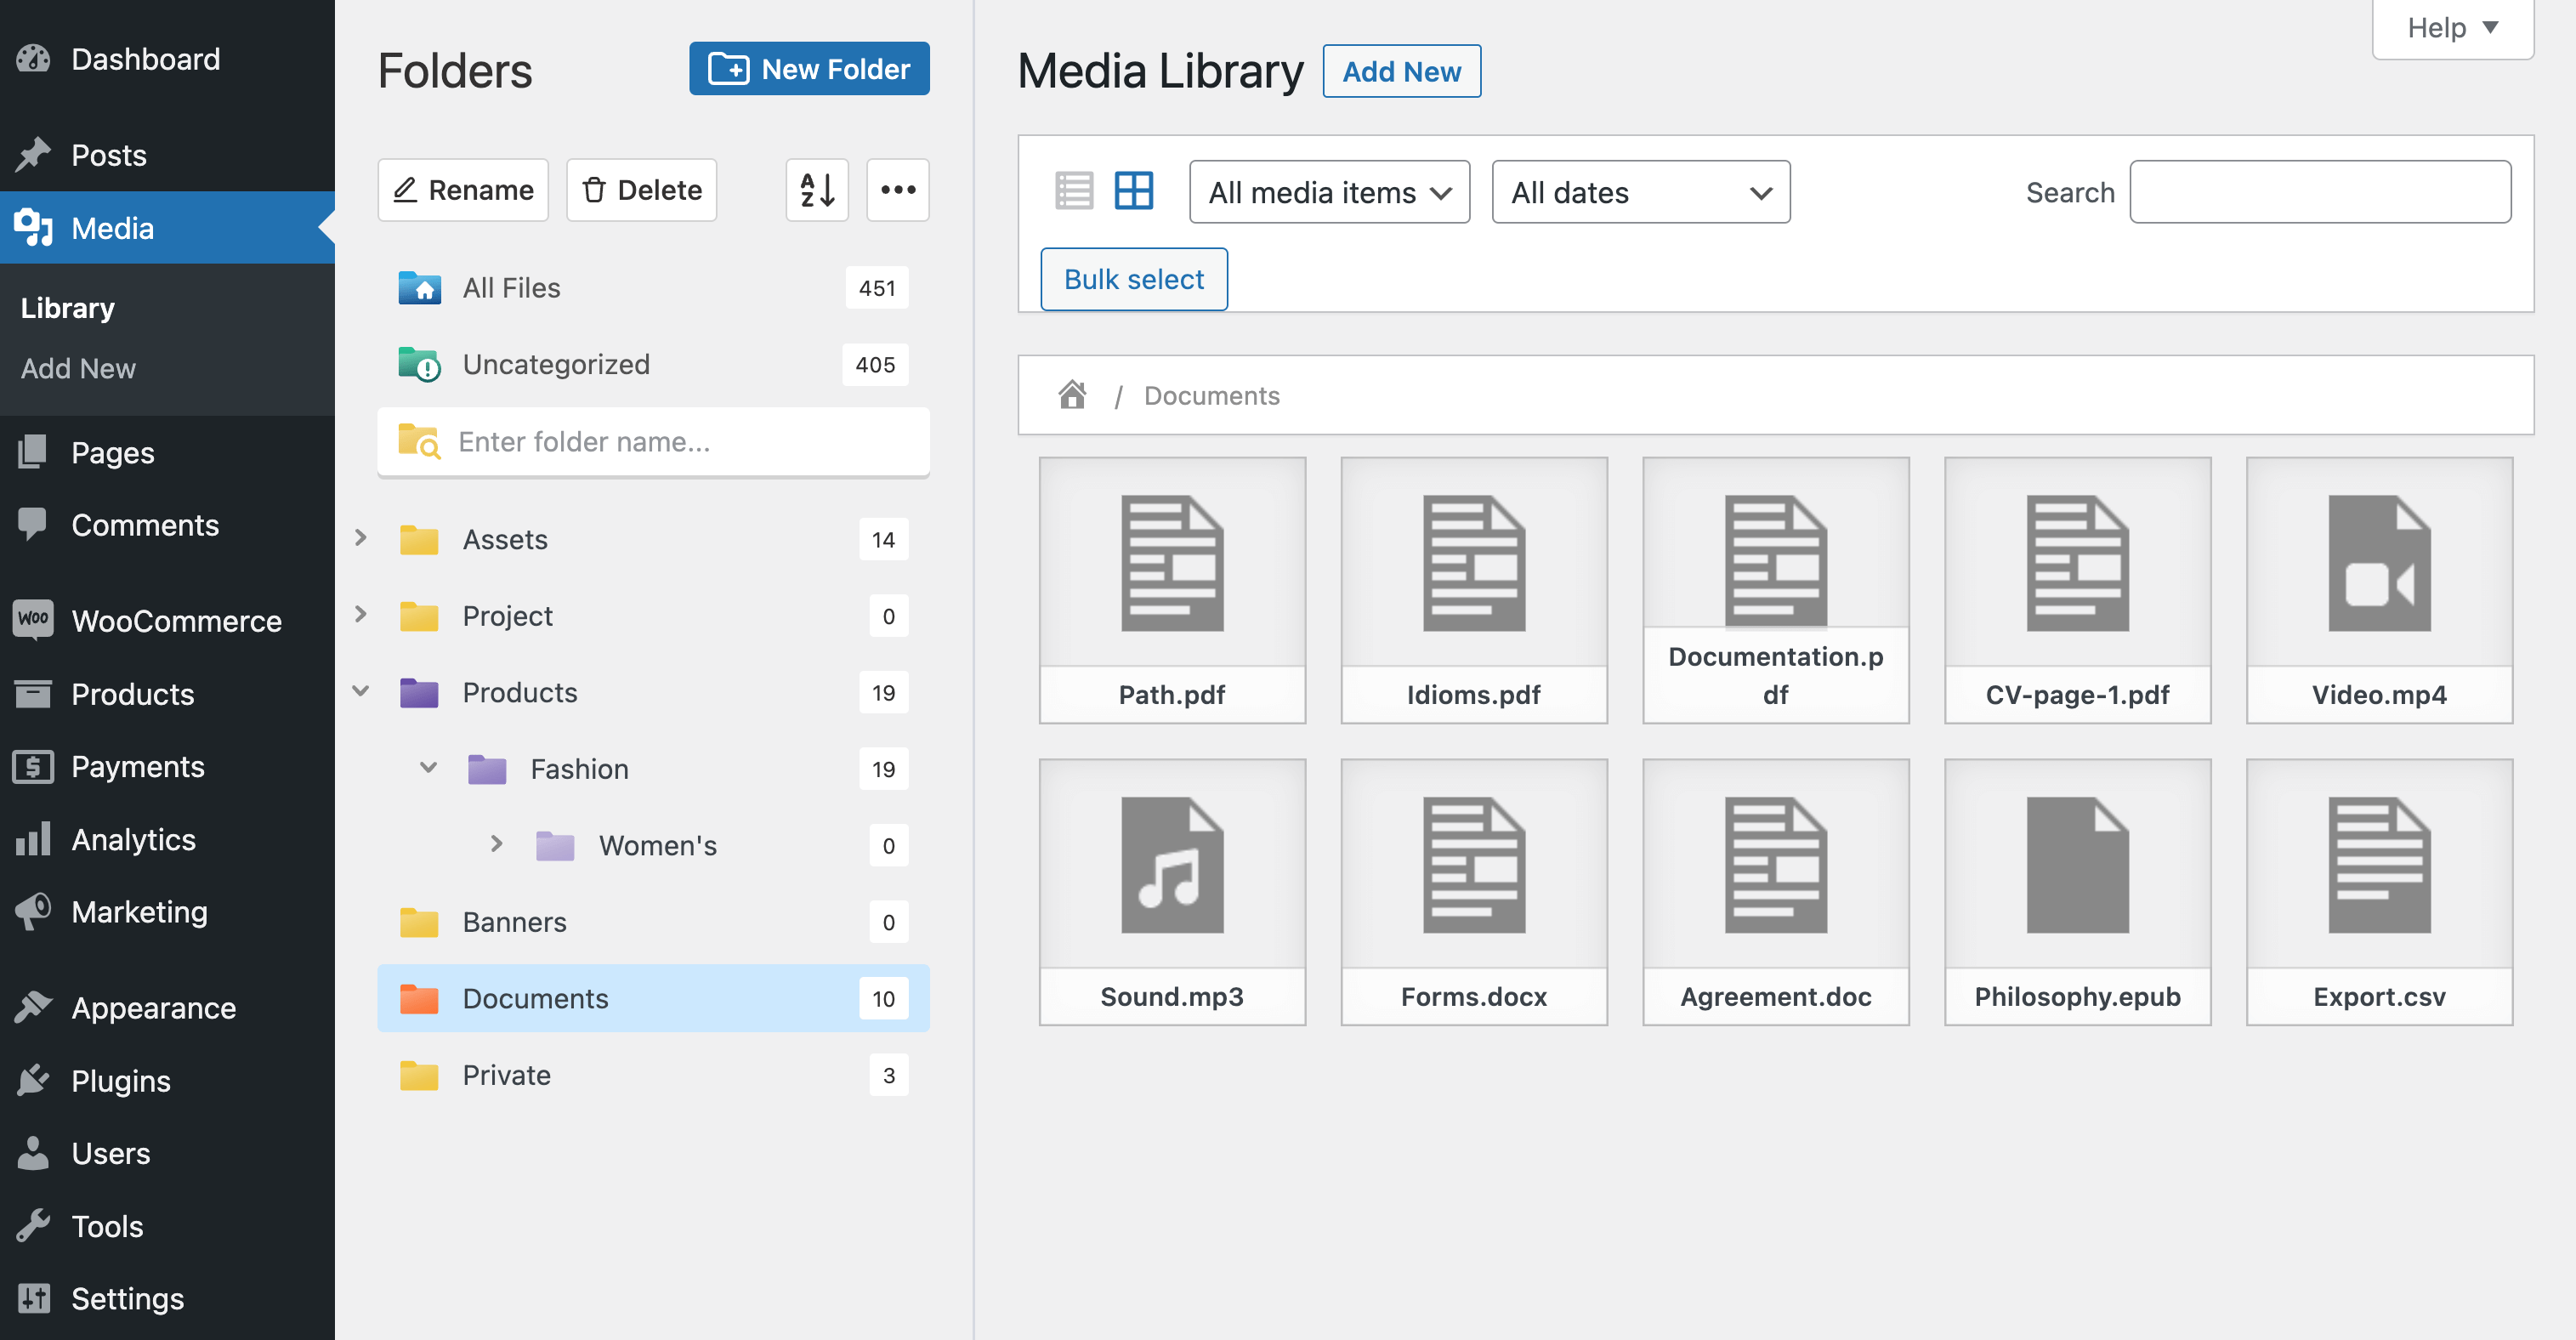Select the Private folder row
This screenshot has width=2576, height=1340.
[653, 1075]
